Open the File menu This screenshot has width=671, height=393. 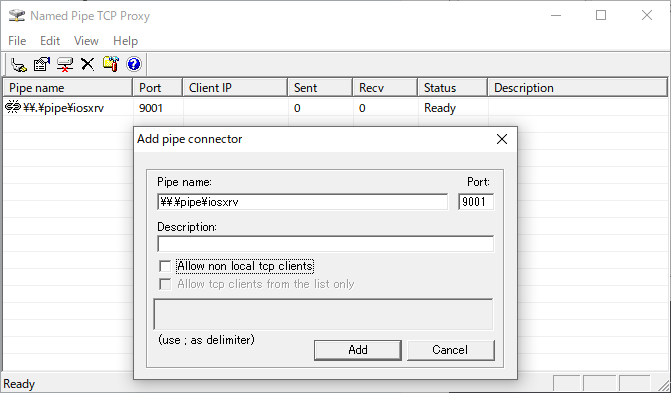pos(17,41)
